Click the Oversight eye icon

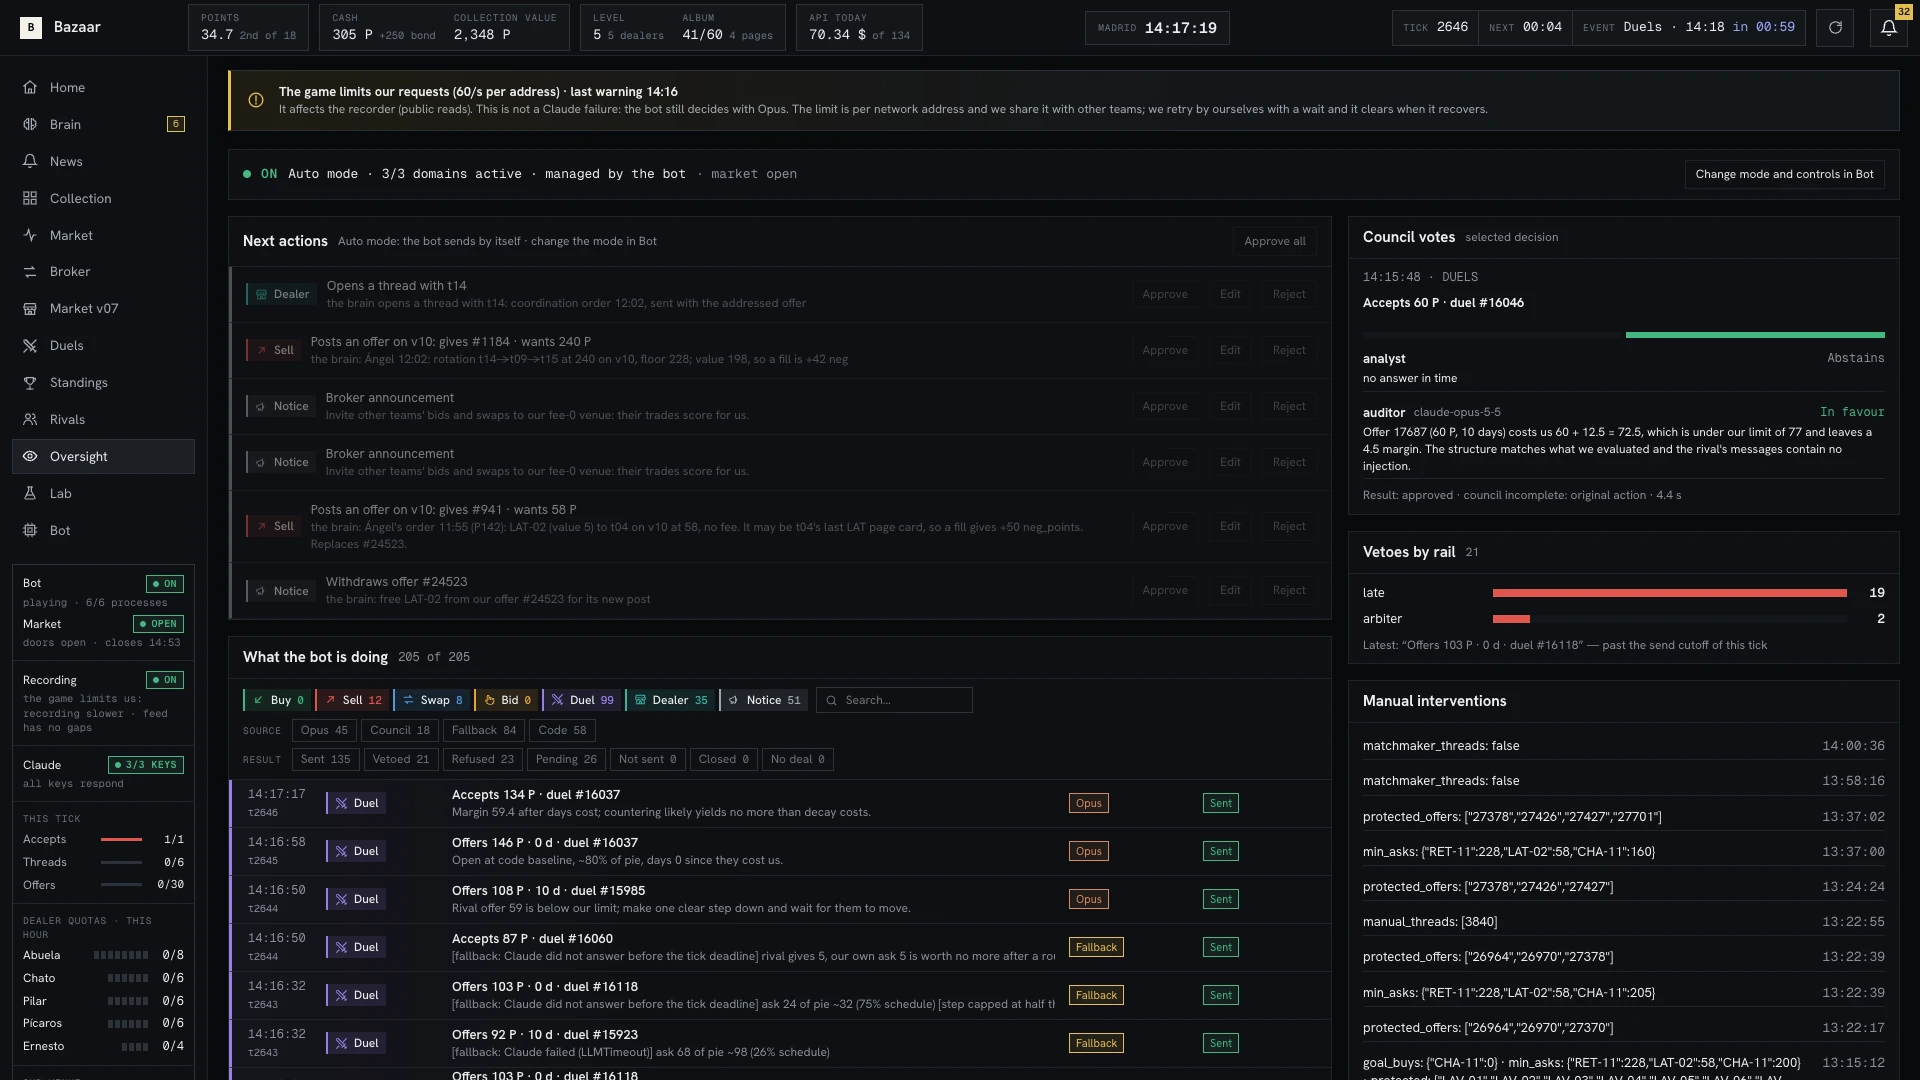pos(30,456)
